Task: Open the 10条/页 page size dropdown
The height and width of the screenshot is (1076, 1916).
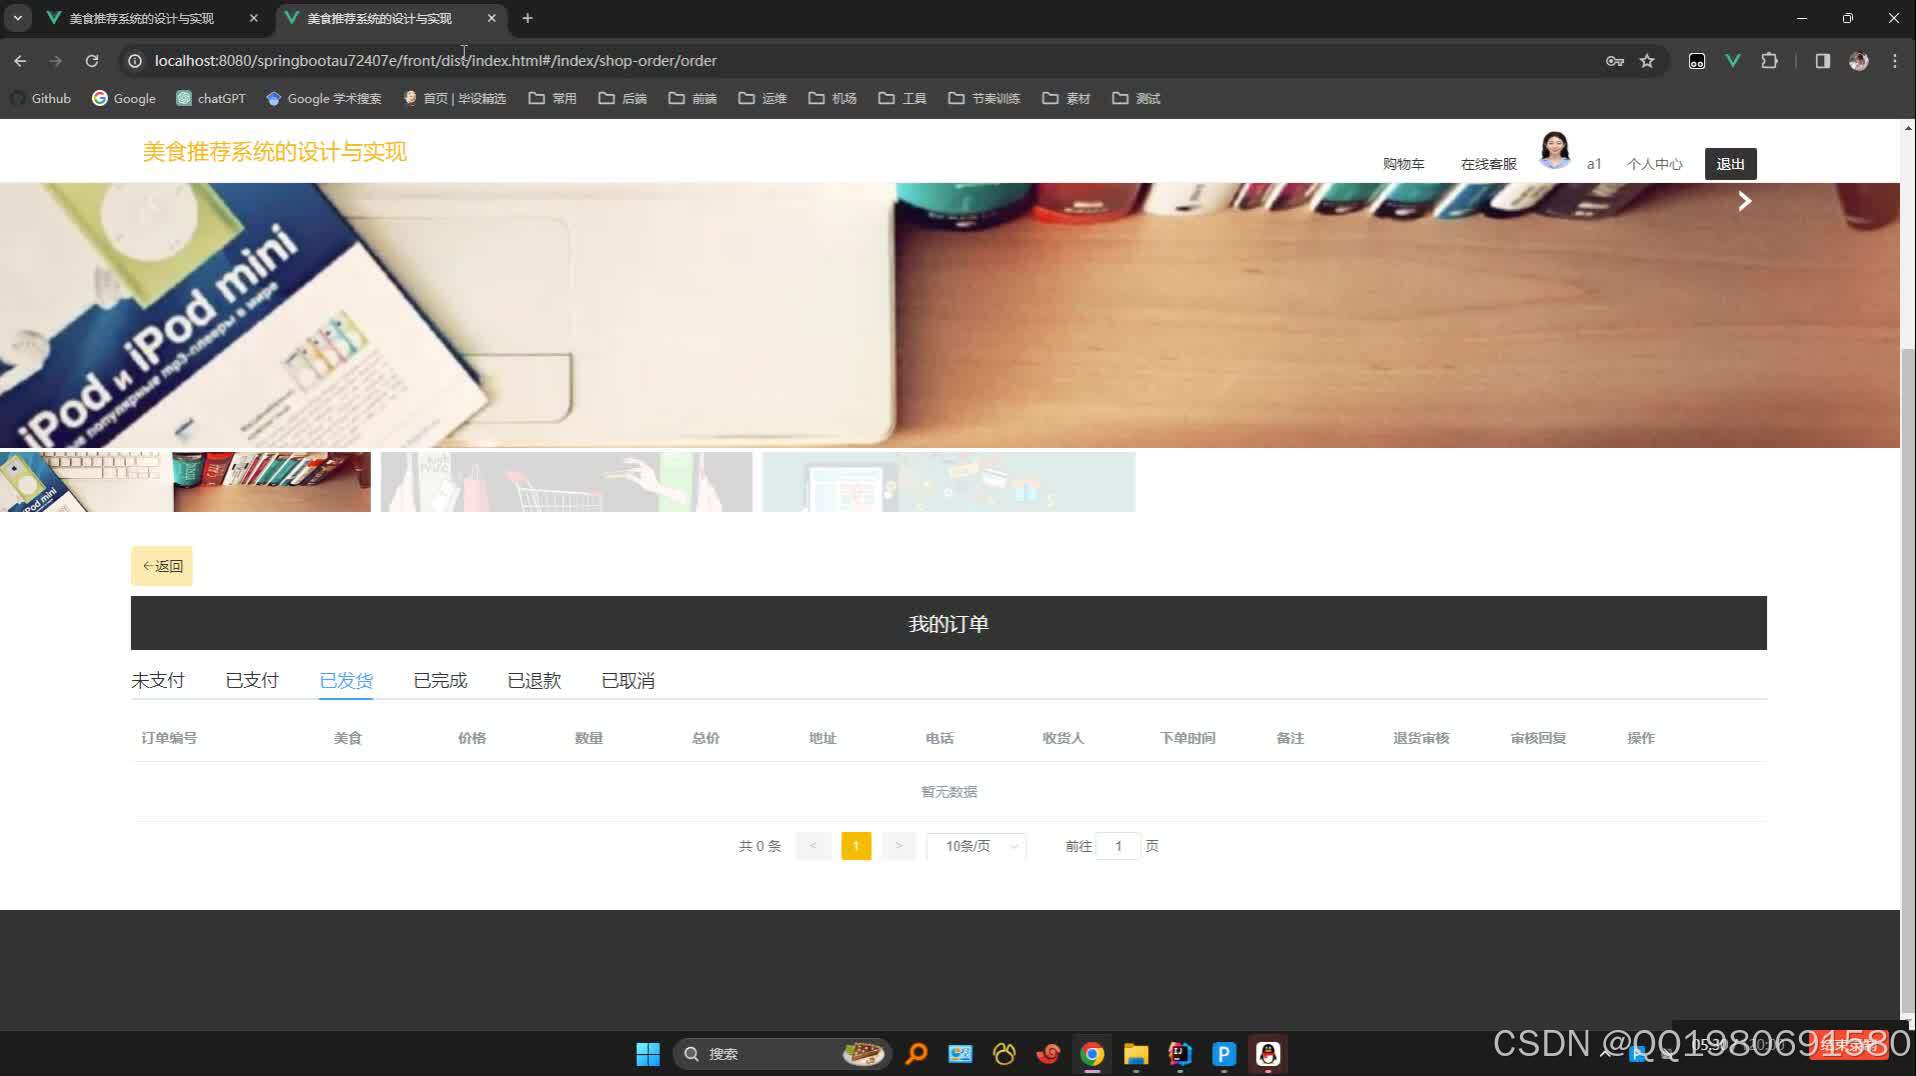Action: point(977,846)
